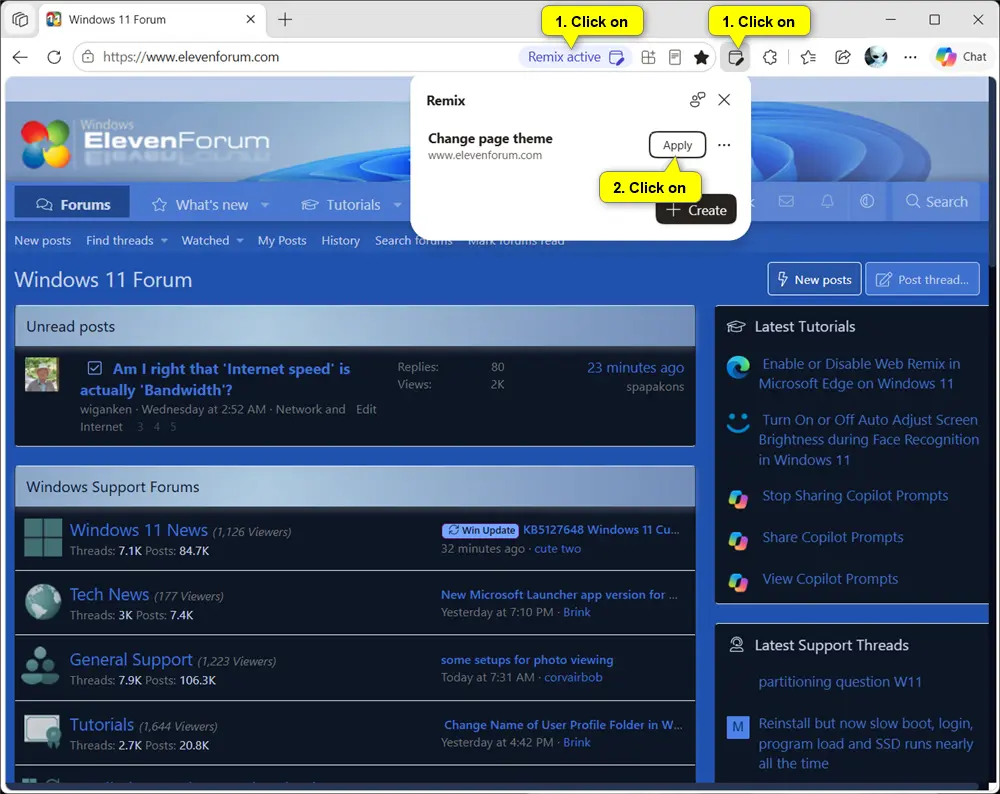
Task: Expand the What's new dropdown arrow
Action: pyautogui.click(x=265, y=205)
